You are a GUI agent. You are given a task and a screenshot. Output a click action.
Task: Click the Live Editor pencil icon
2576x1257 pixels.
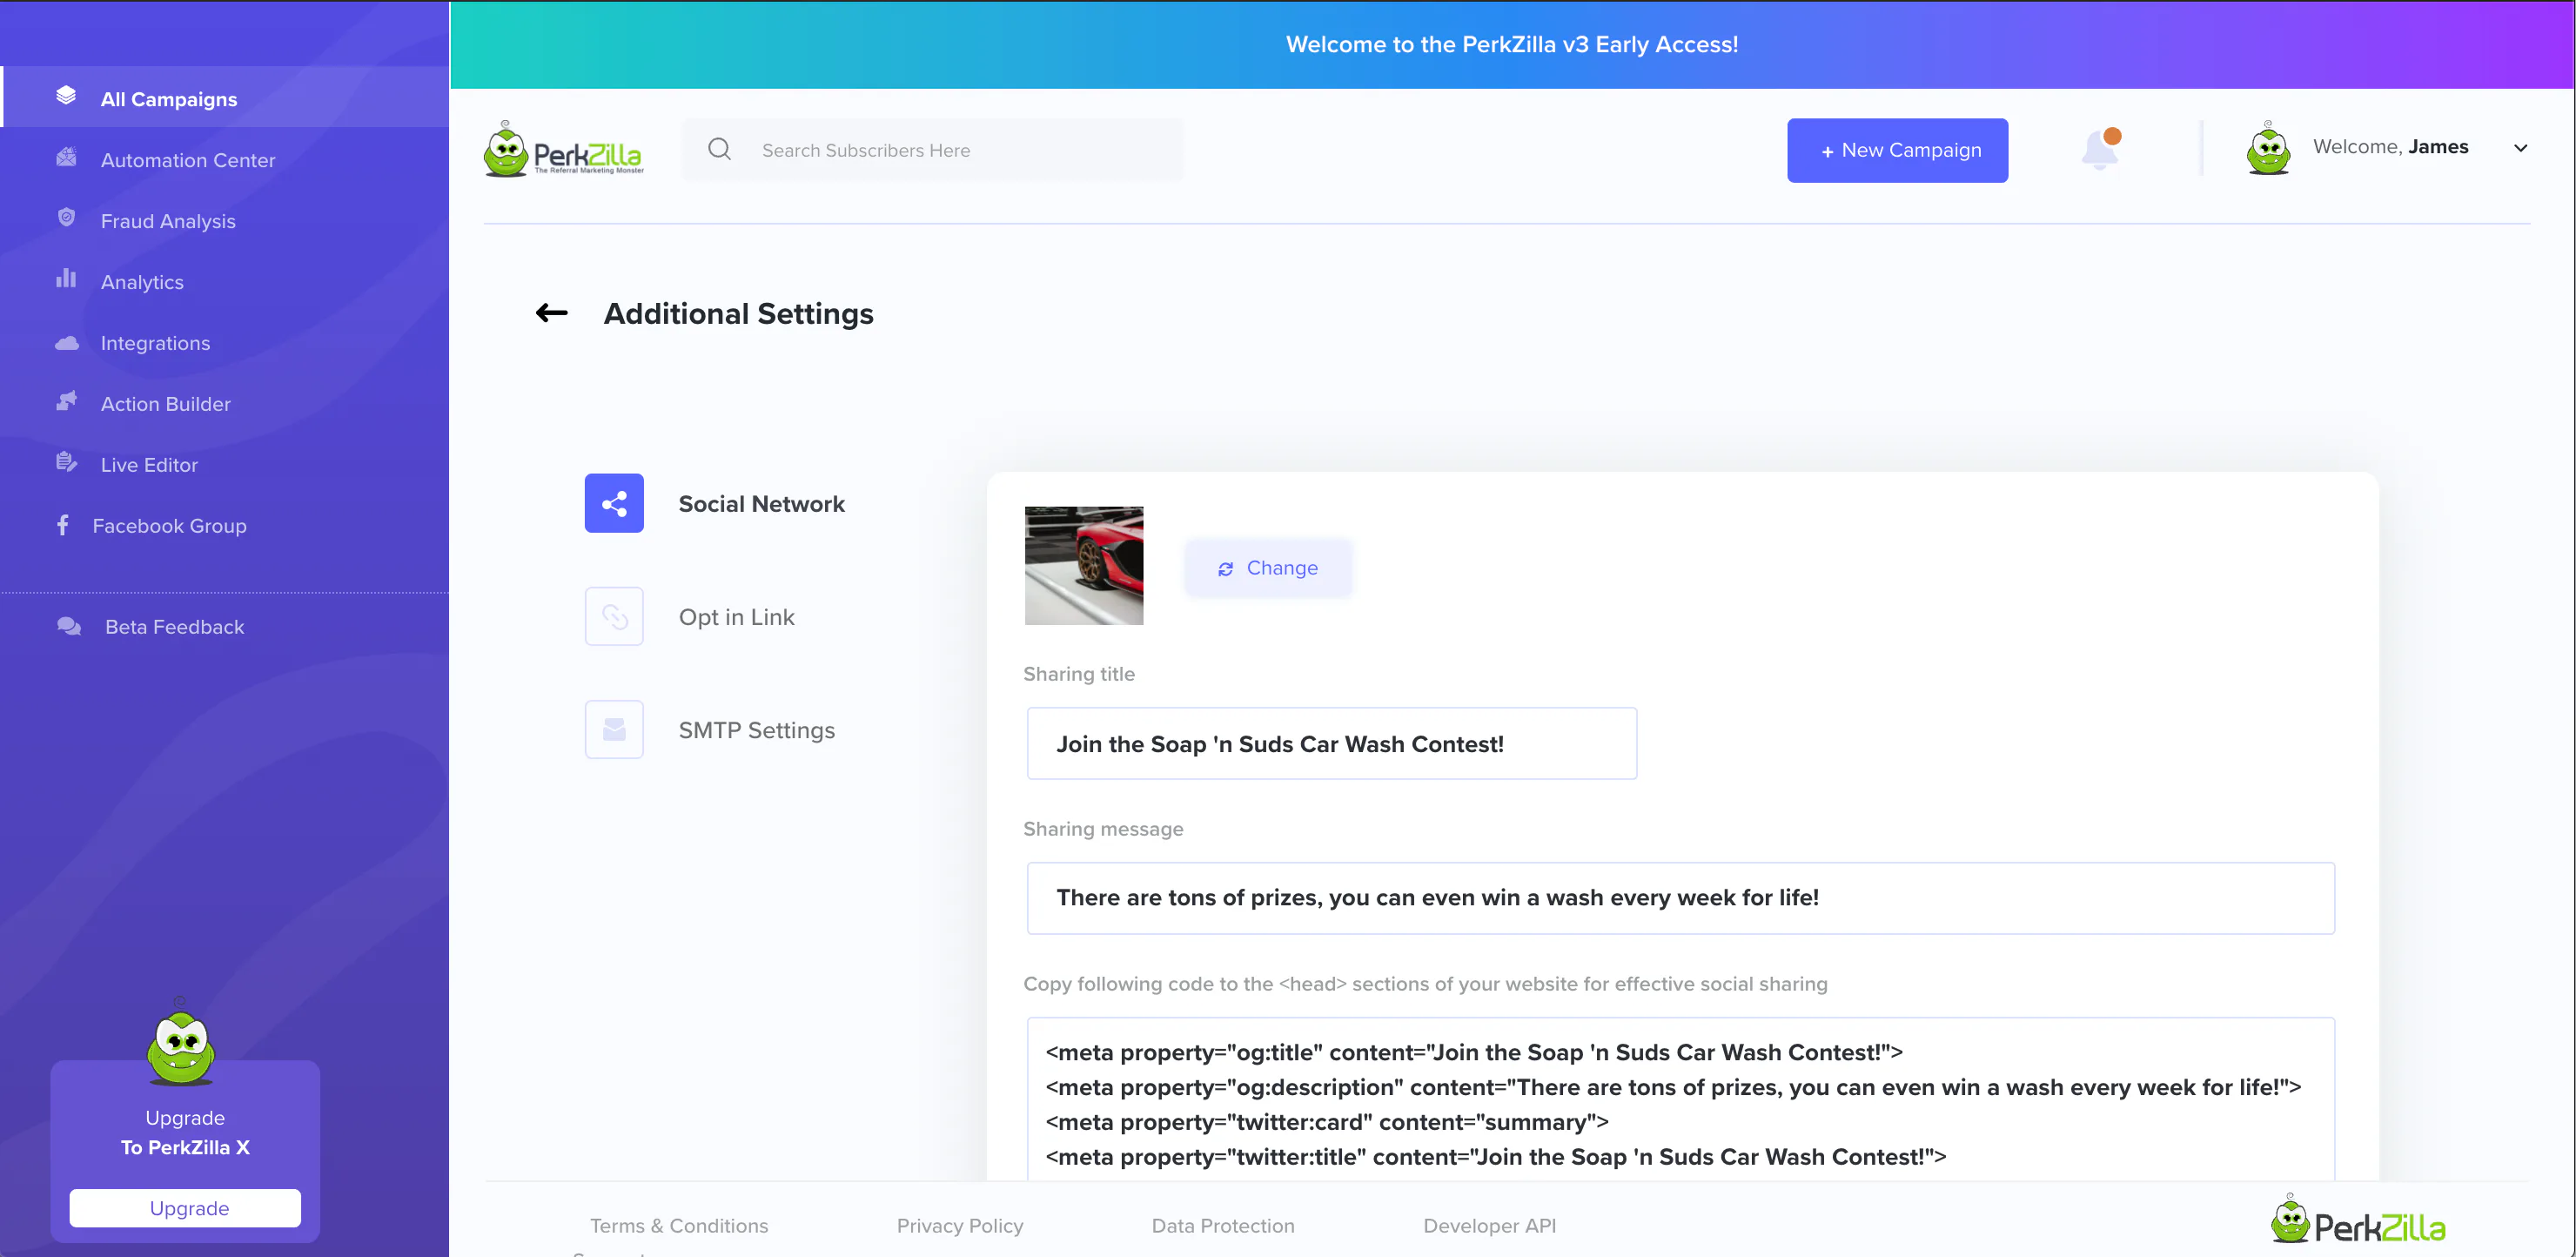click(x=66, y=462)
